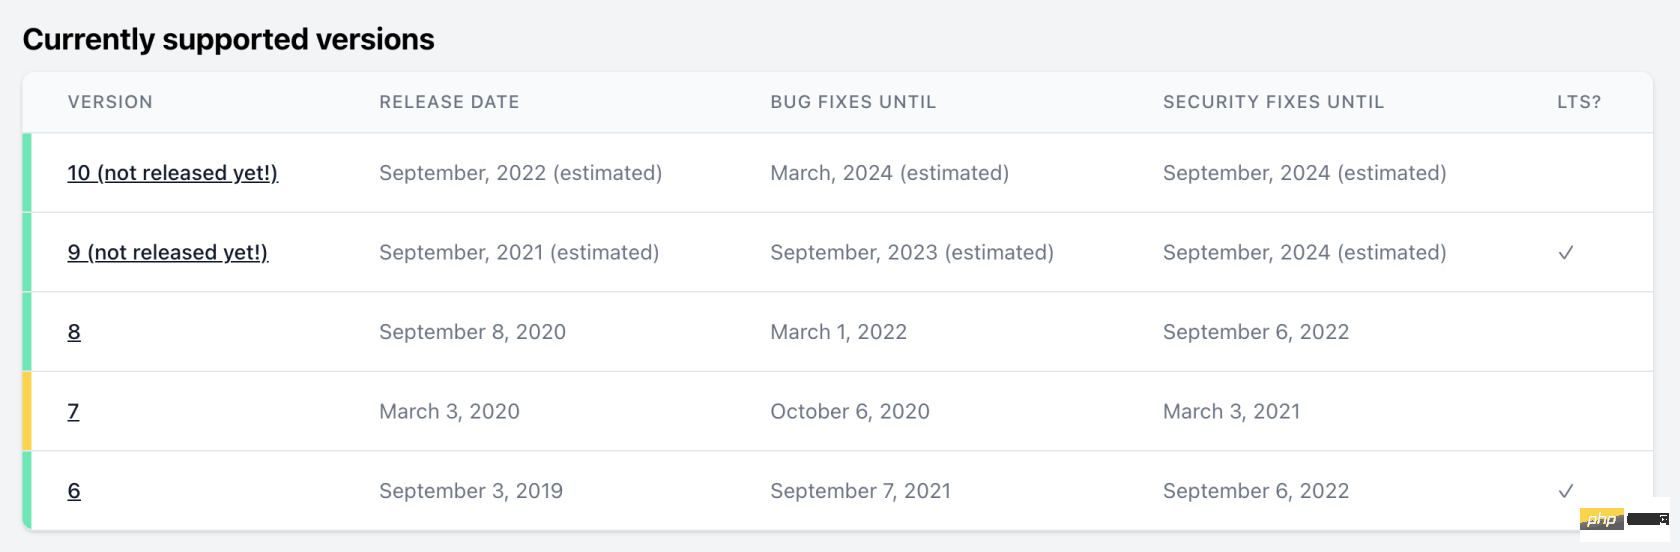Click the LTS? column header

pyautogui.click(x=1579, y=102)
